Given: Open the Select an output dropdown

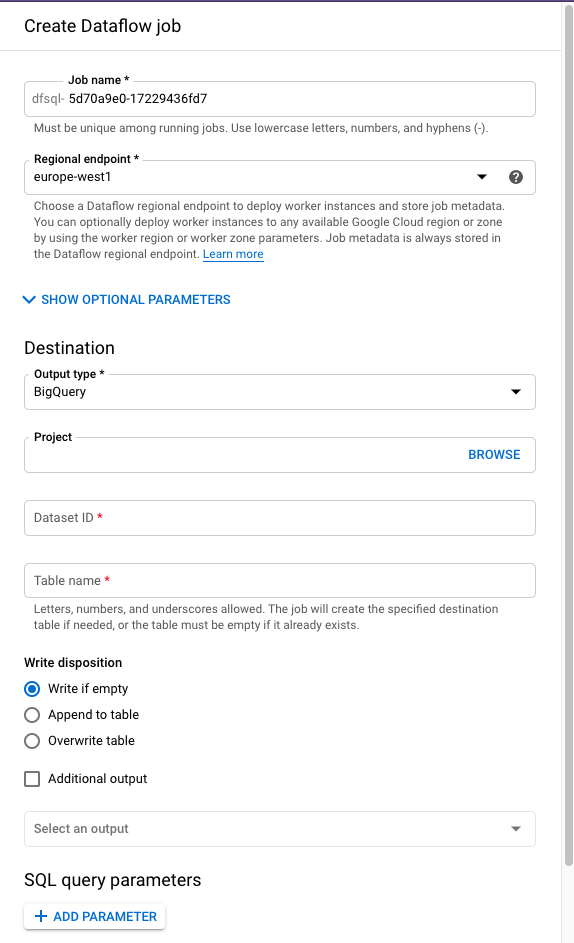Looking at the screenshot, I should [280, 829].
